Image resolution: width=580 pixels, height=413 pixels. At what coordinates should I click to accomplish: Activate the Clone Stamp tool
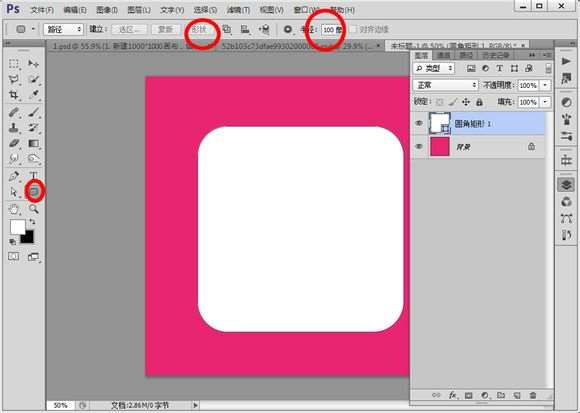(x=14, y=128)
